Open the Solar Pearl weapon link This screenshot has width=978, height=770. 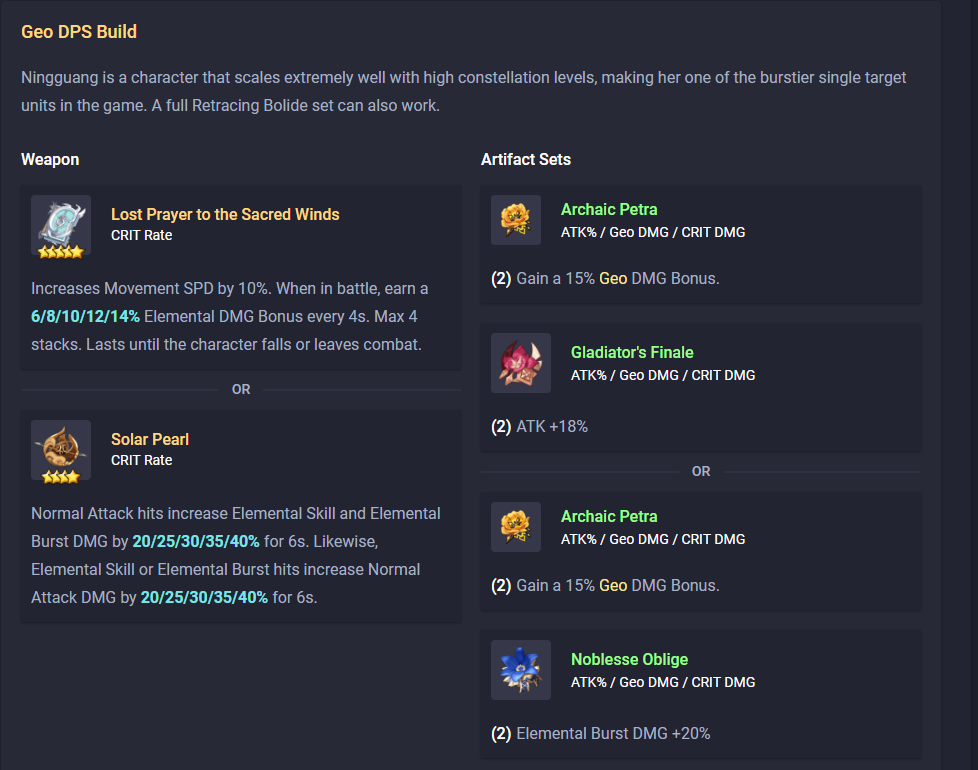150,439
